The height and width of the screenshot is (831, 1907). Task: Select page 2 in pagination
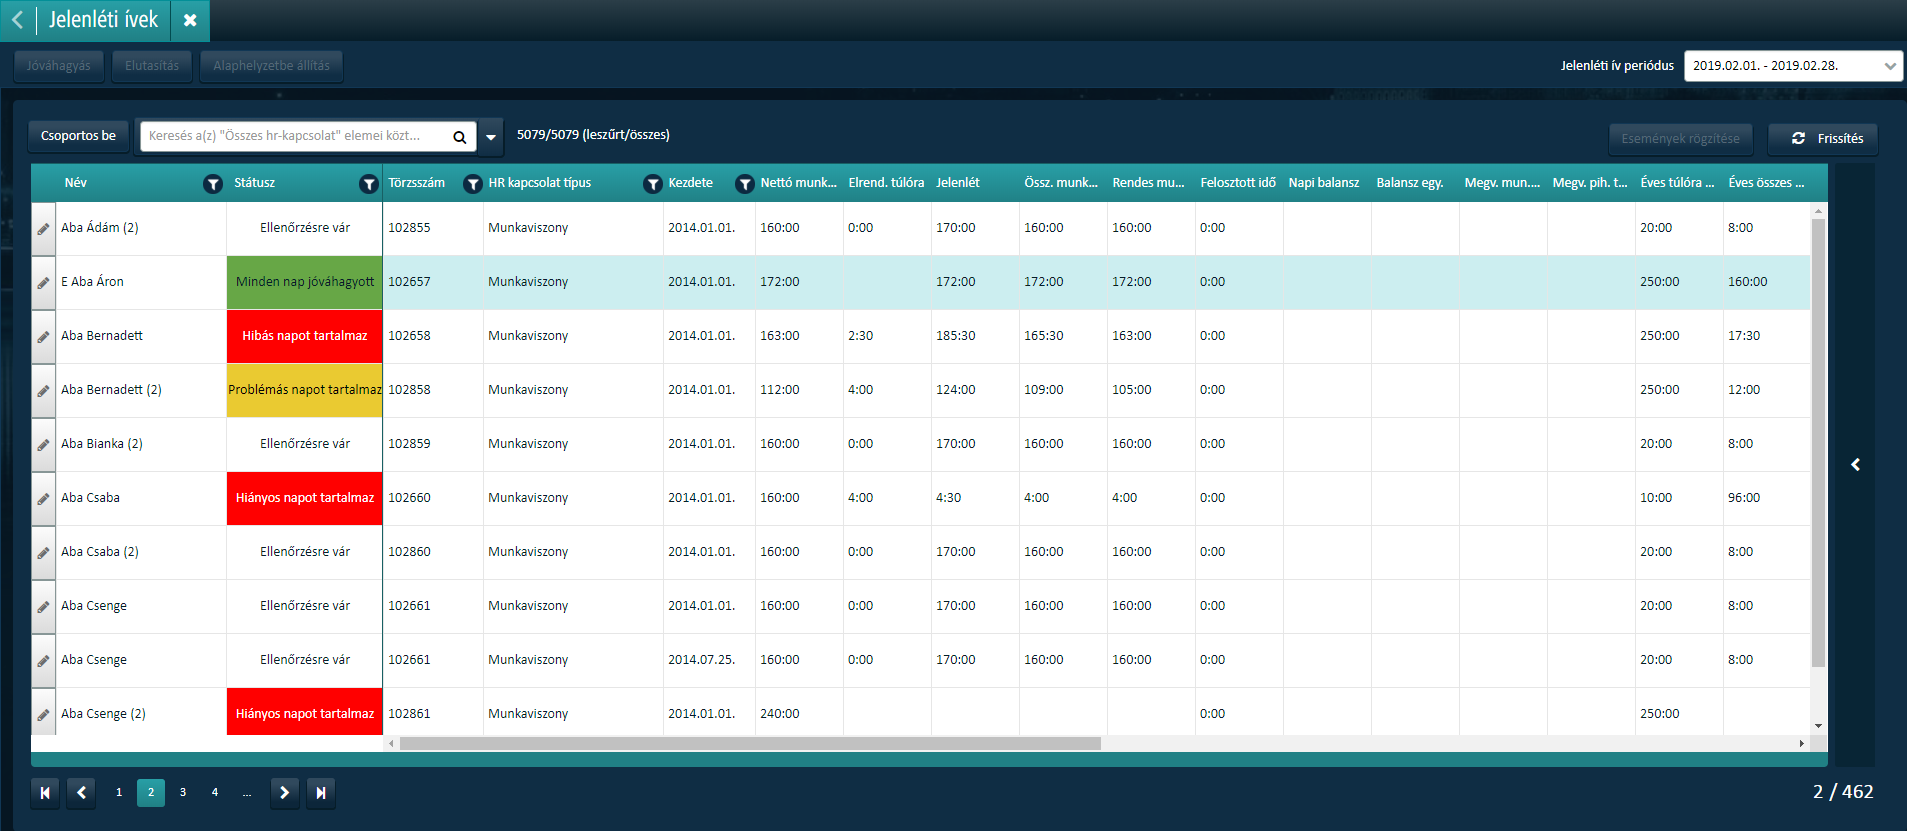click(x=151, y=792)
